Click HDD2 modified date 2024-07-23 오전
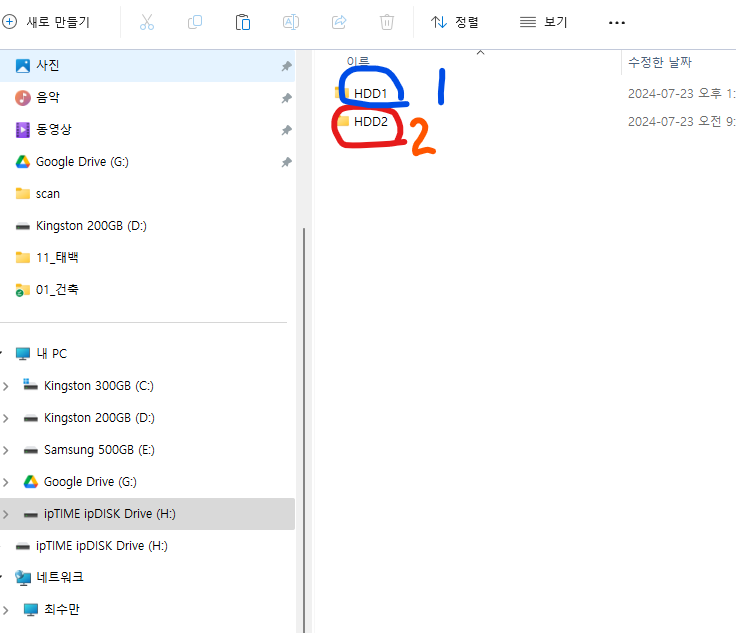The height and width of the screenshot is (633, 736). [x=682, y=122]
